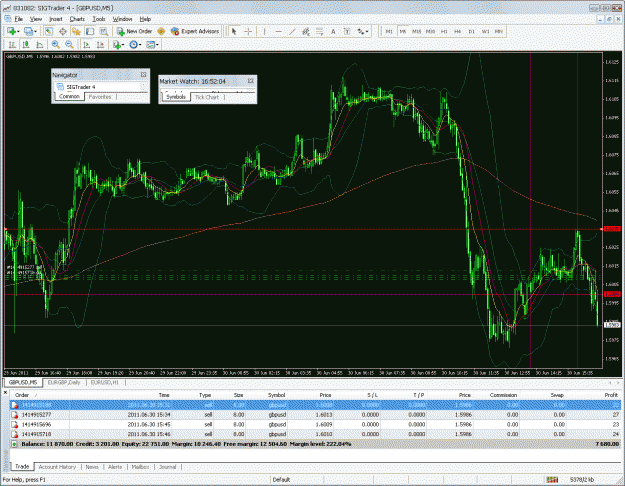
Task: Select the trendline drawing tool
Action: [292, 31]
